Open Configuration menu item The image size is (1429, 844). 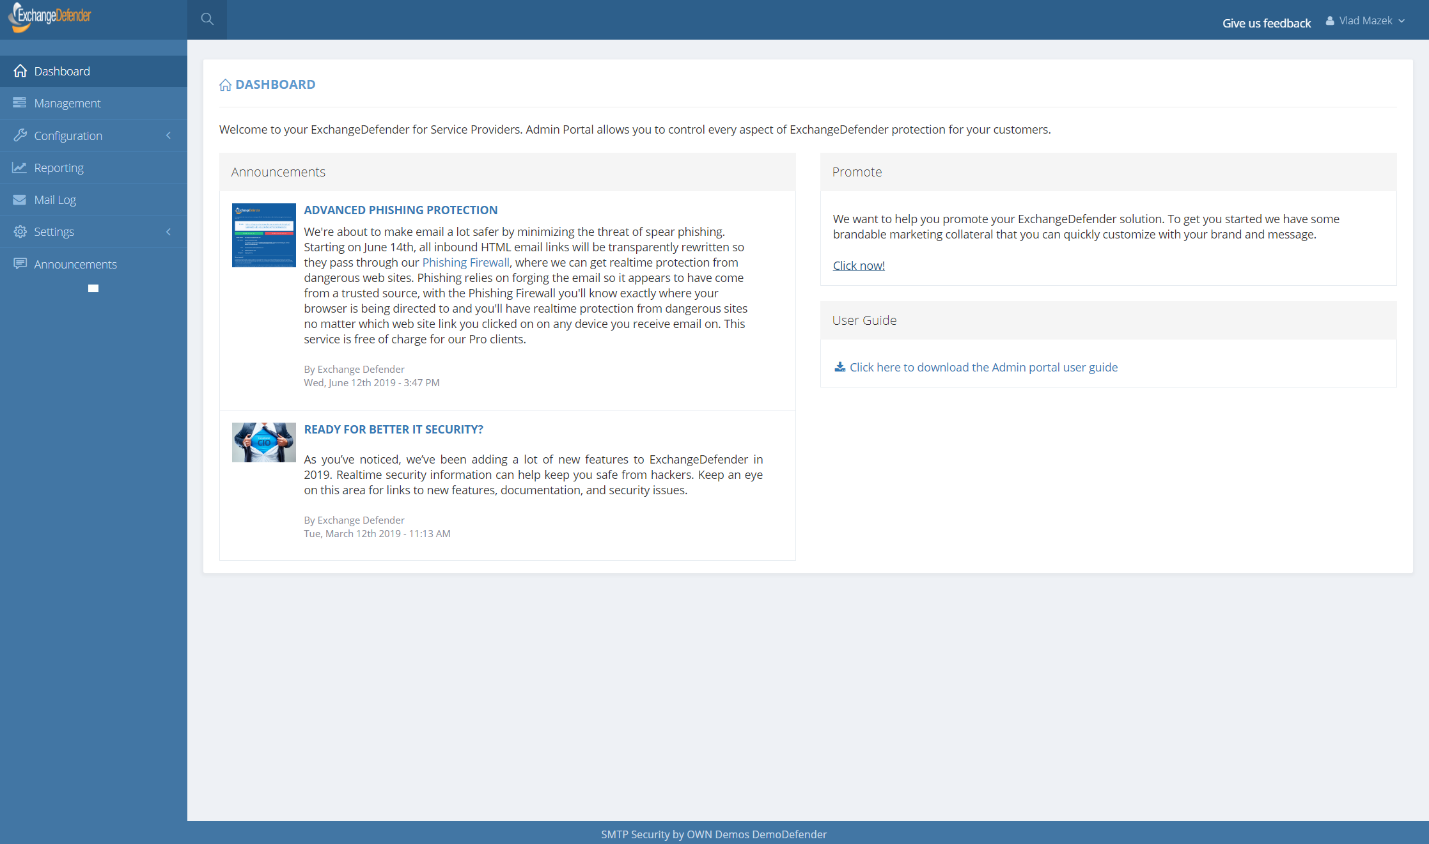[93, 135]
